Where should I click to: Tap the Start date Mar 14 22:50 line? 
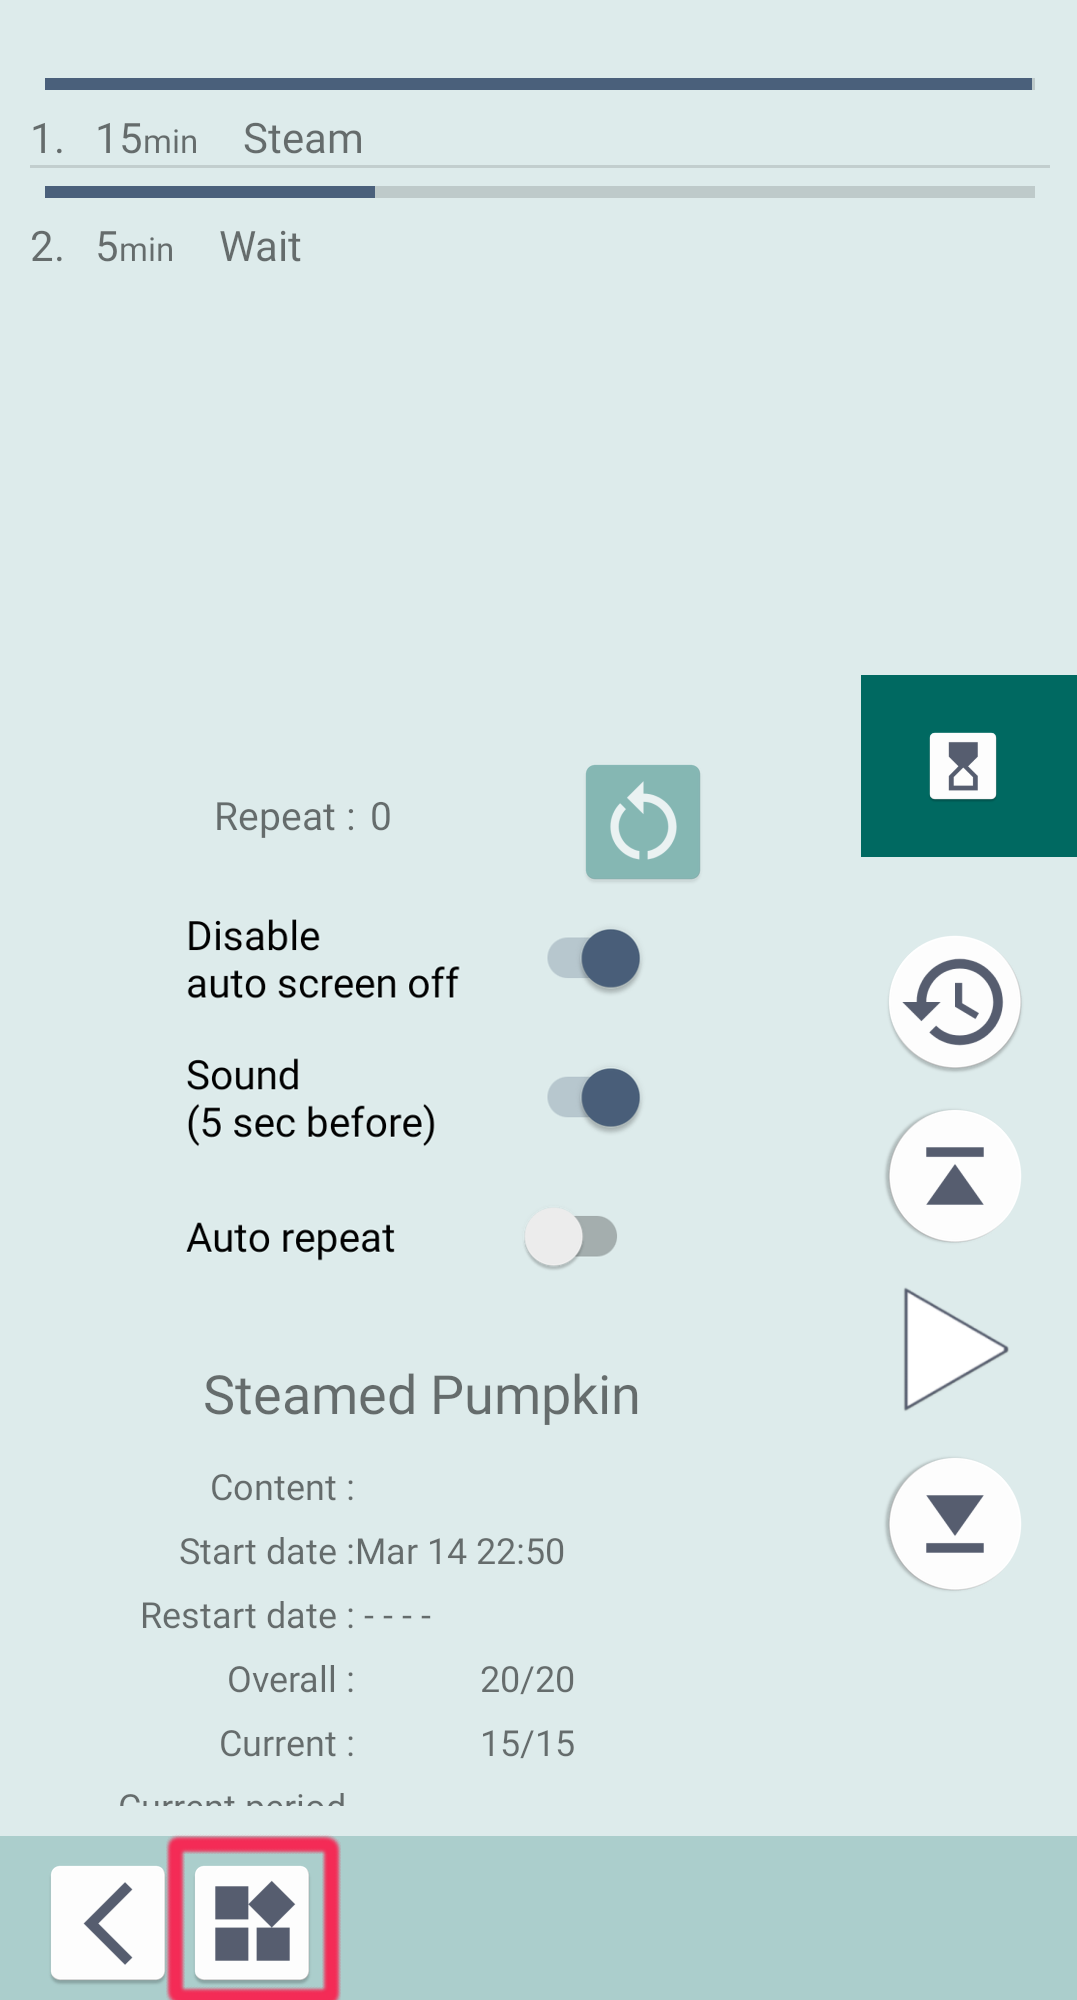[372, 1552]
